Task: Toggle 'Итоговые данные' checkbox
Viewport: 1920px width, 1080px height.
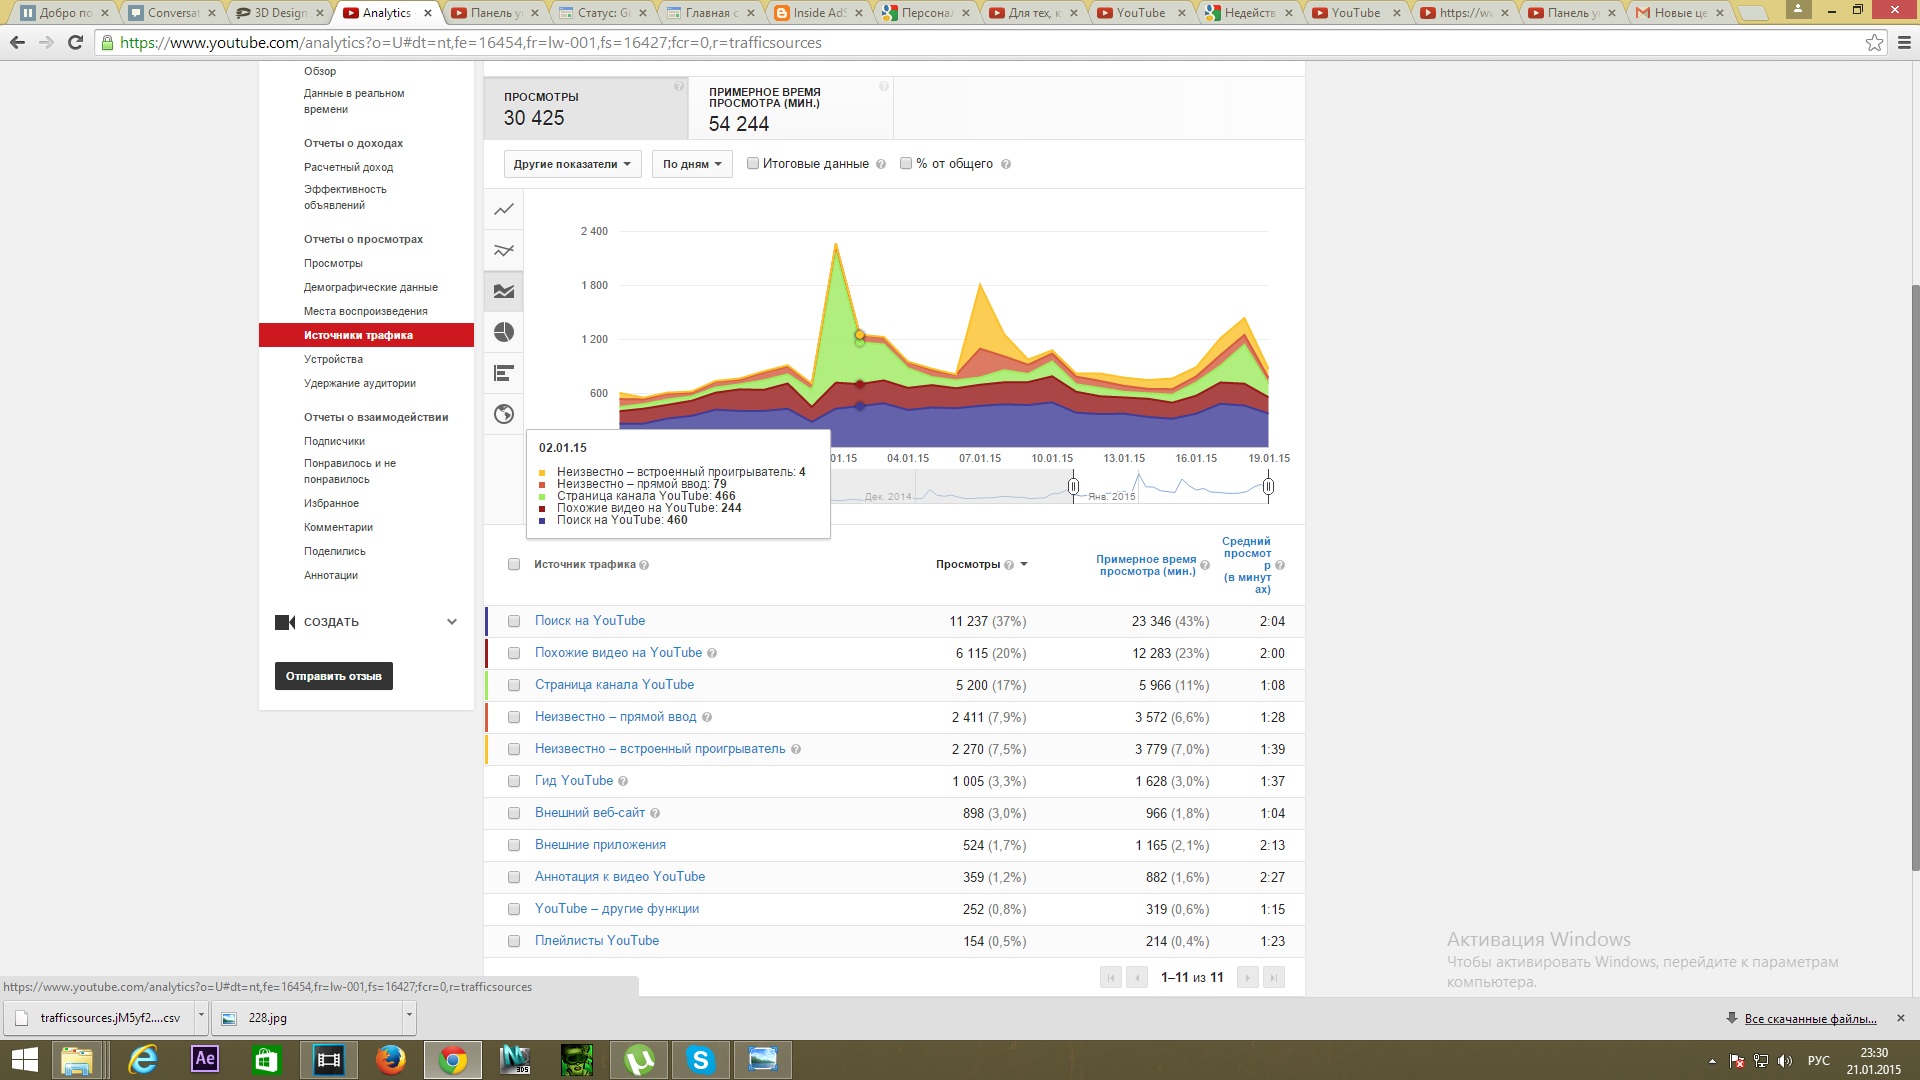Action: 753,163
